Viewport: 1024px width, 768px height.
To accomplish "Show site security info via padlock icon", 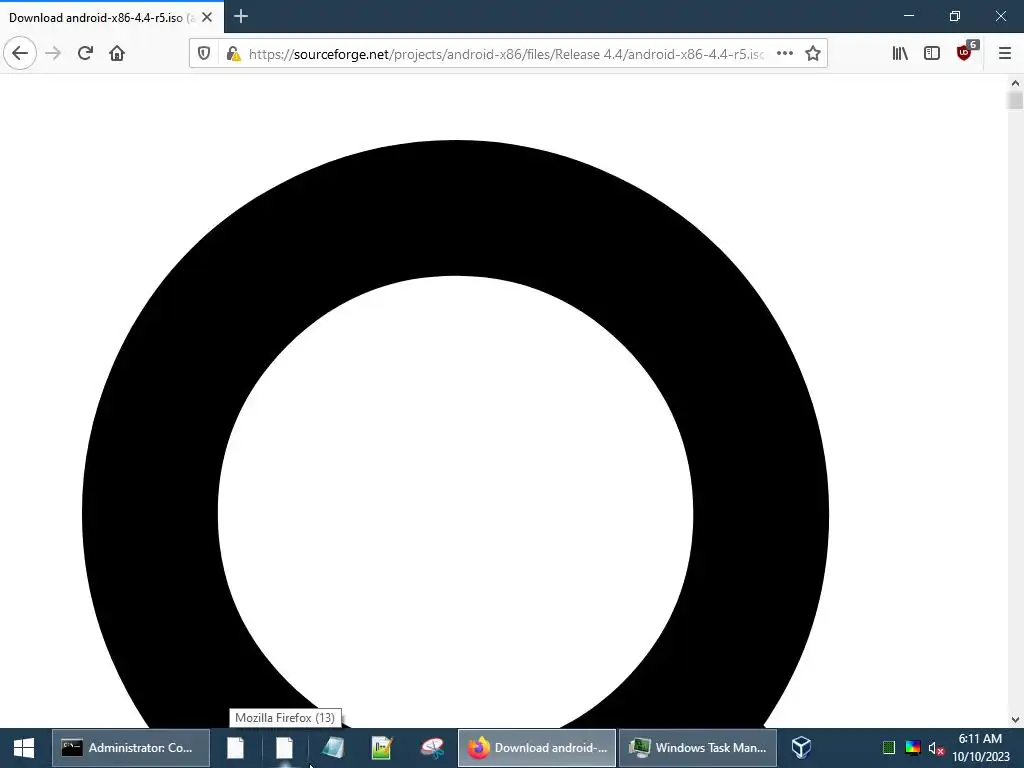I will tap(233, 54).
